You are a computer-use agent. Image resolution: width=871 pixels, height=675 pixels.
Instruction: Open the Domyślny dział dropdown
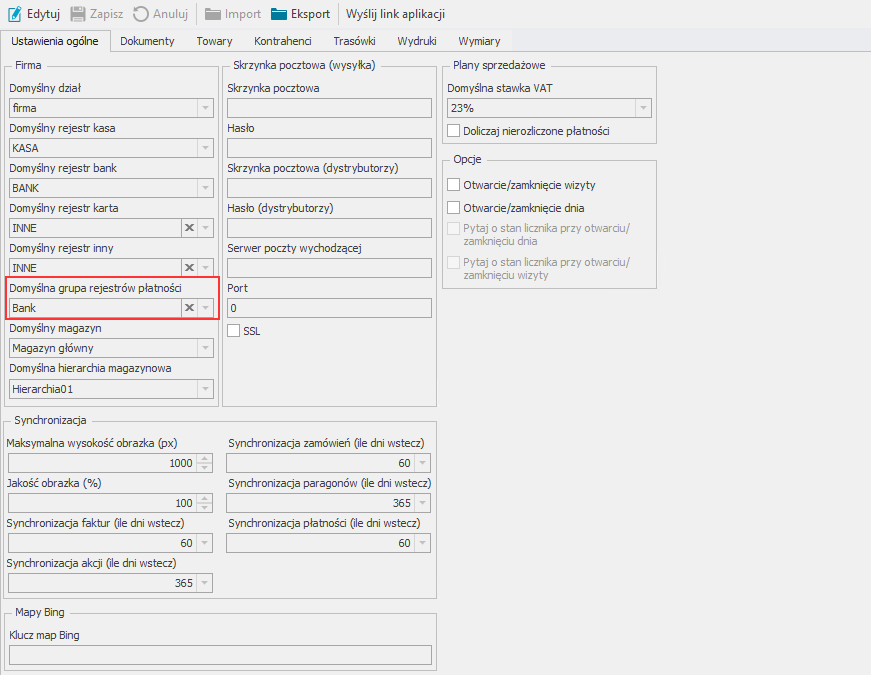click(x=205, y=108)
